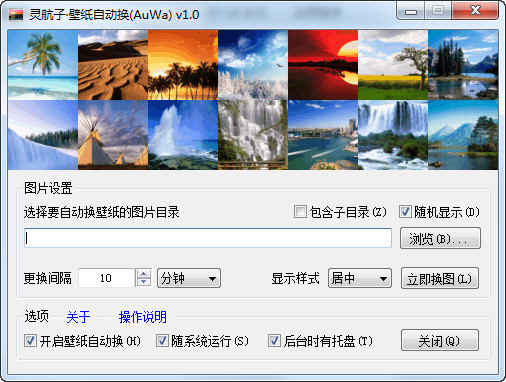506x382 pixels.
Task: Select the pine trees mountain lake thumbnail
Action: point(463,65)
